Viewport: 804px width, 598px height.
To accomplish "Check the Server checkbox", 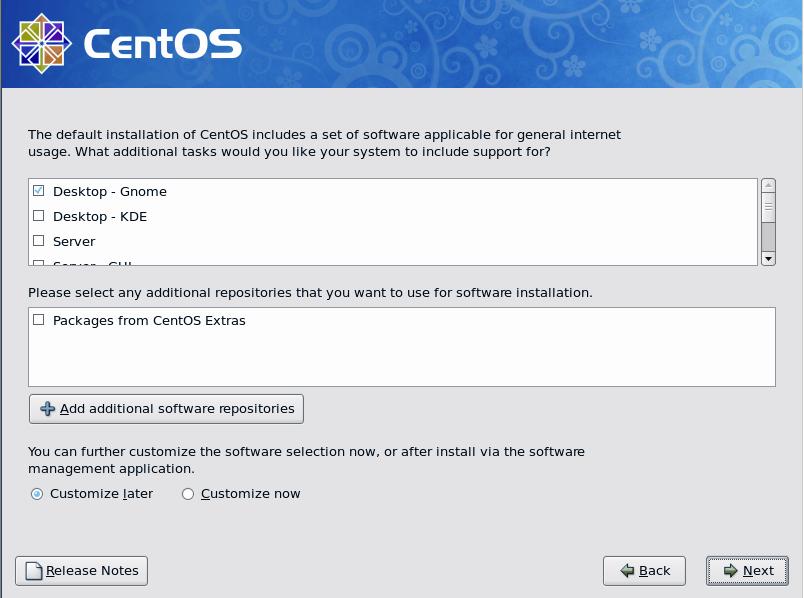I will (39, 240).
